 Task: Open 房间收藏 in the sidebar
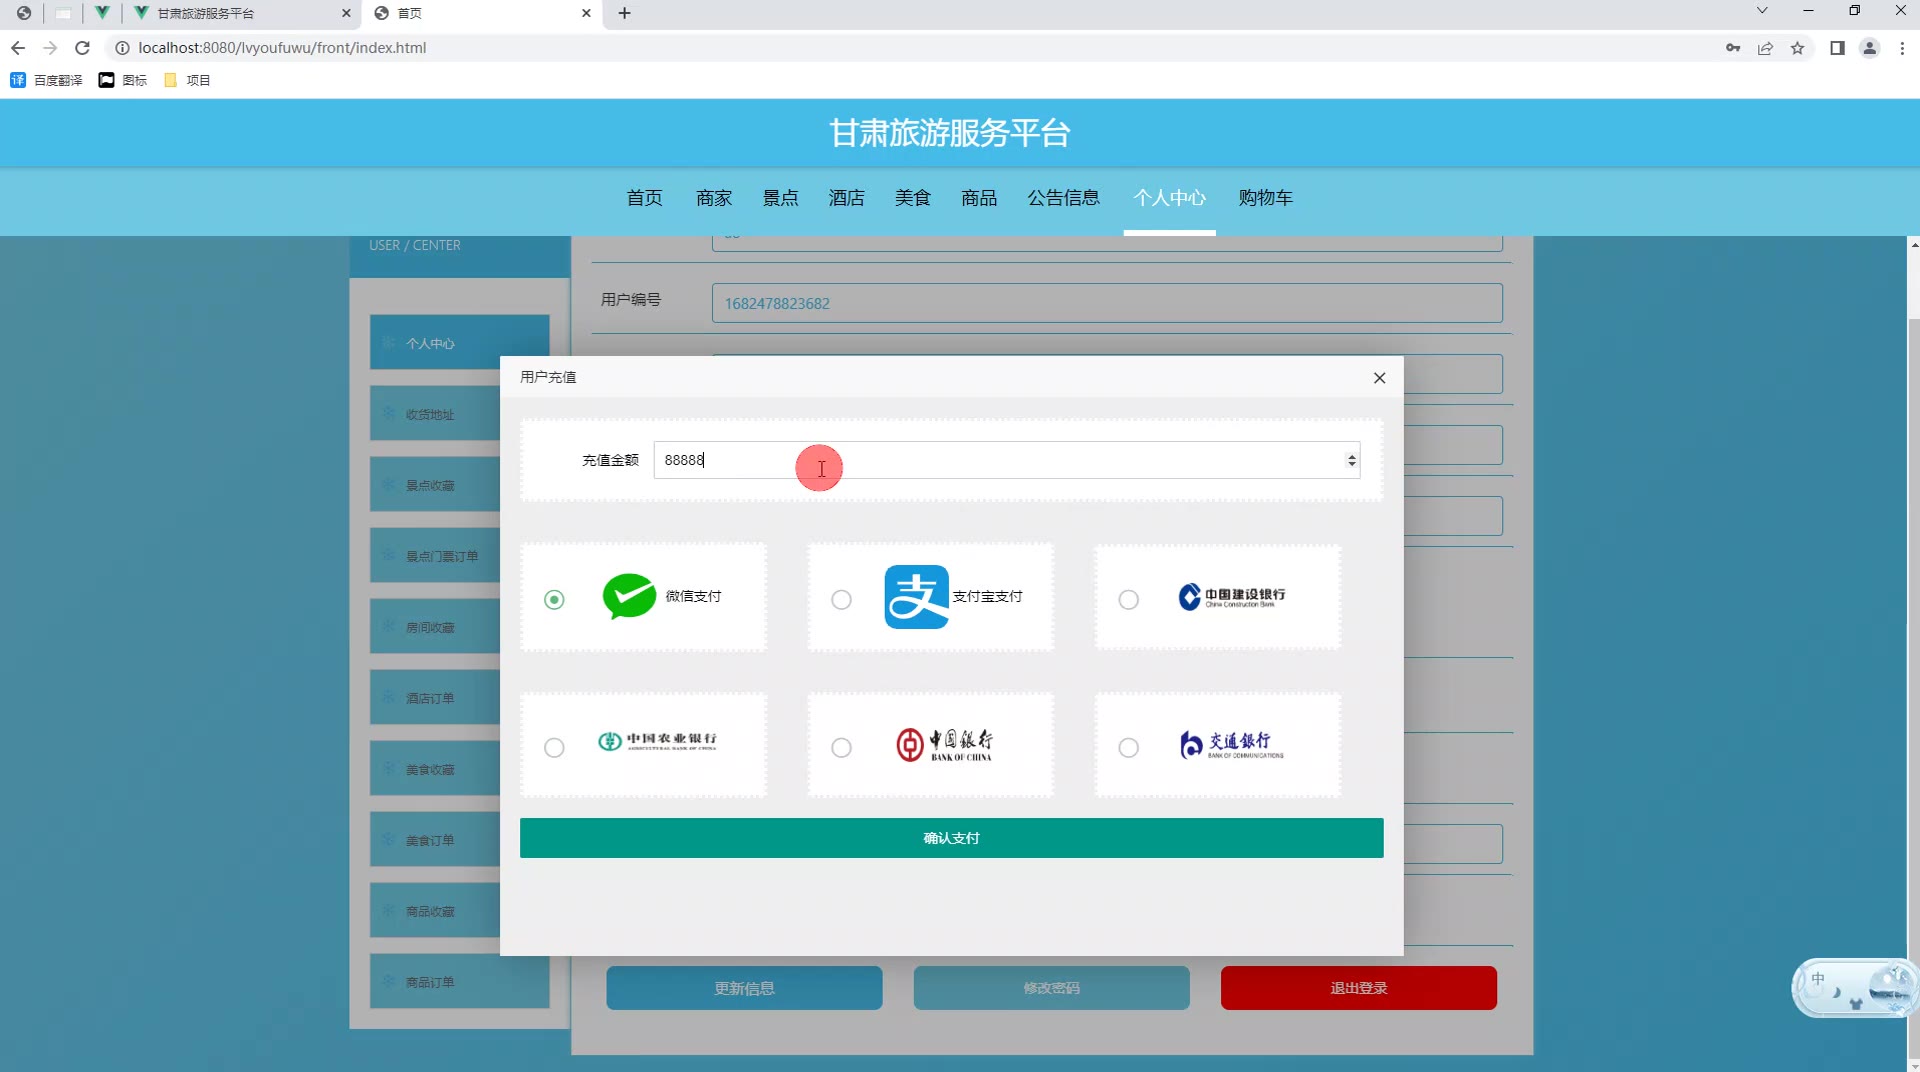[x=435, y=627]
